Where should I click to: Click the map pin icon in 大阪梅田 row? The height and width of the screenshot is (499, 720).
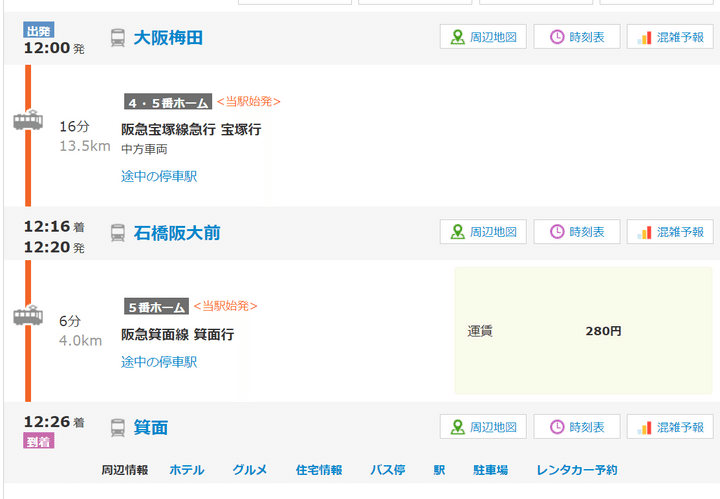458,37
